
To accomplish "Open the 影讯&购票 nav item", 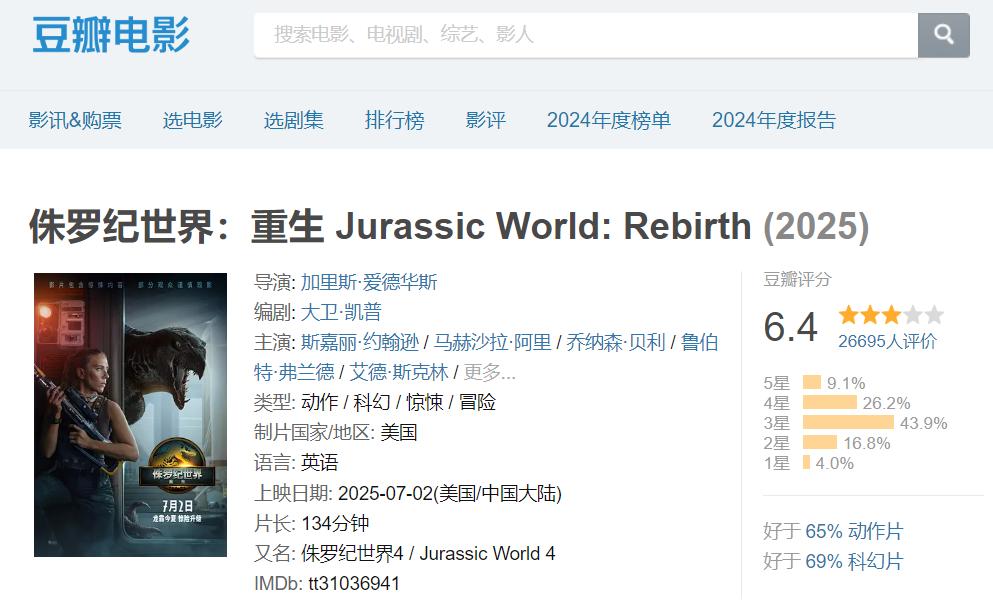I will coord(75,120).
